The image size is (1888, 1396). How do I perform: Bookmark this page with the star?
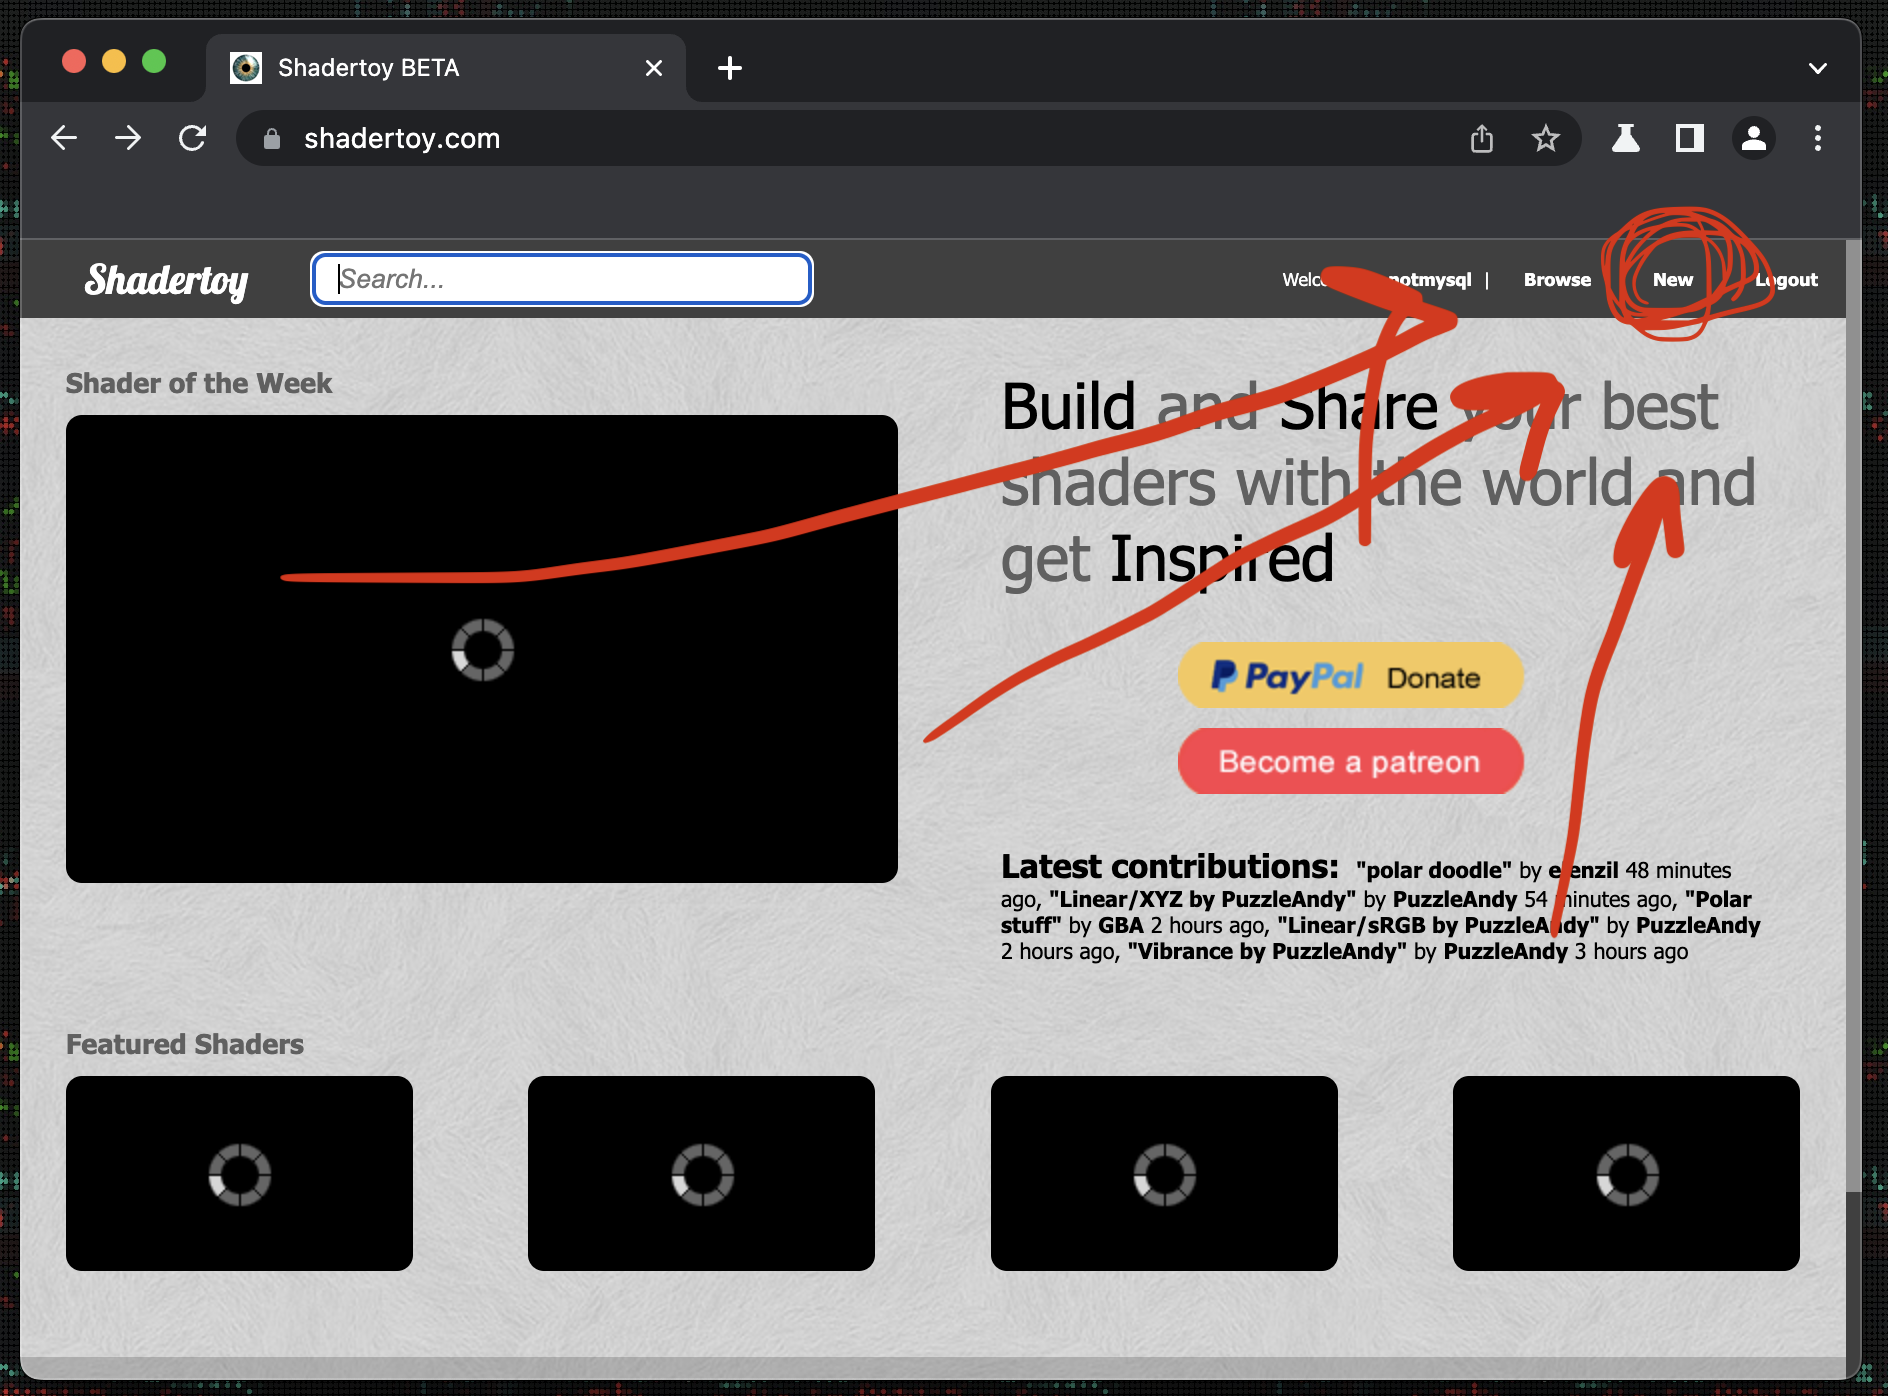point(1546,138)
